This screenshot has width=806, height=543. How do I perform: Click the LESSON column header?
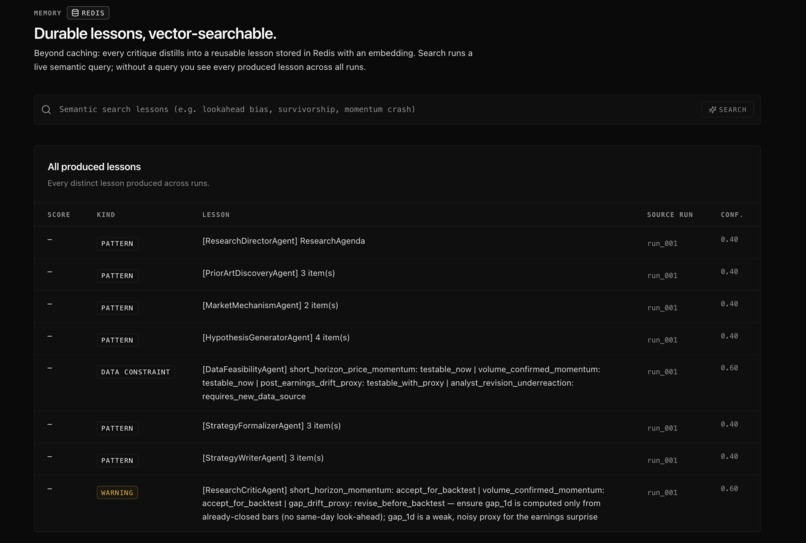(216, 214)
